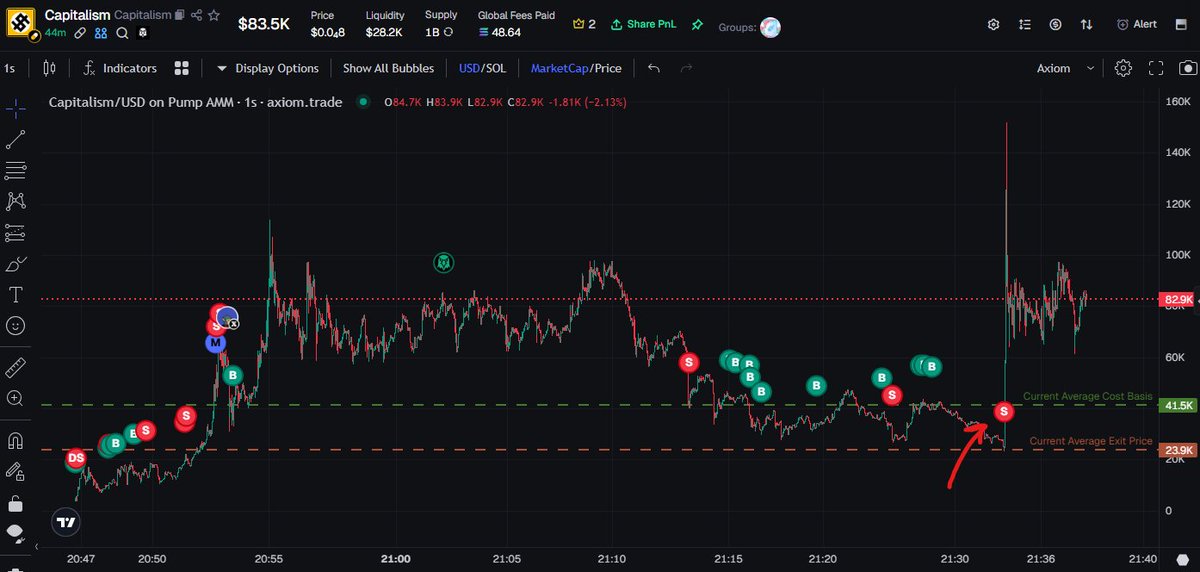Open the token link icon

tap(80, 33)
